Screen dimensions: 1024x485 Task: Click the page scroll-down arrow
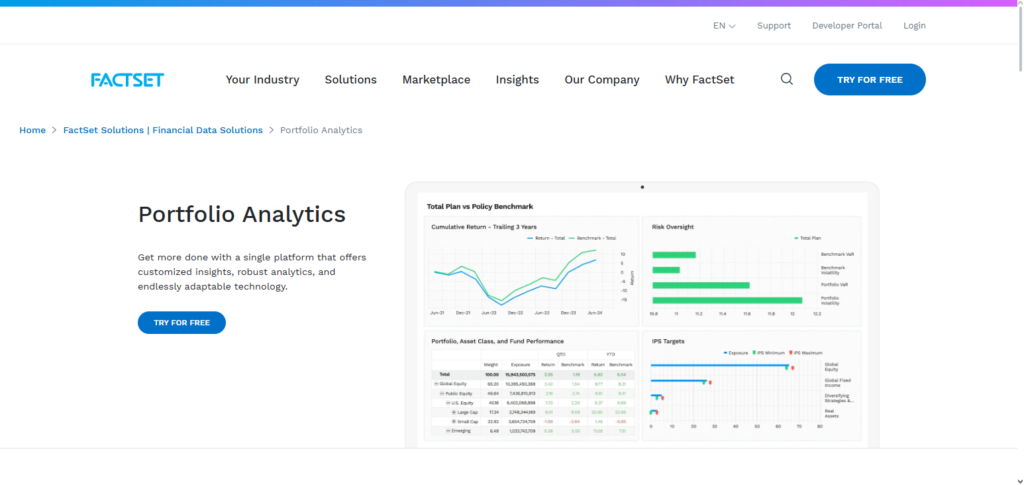[1019, 480]
